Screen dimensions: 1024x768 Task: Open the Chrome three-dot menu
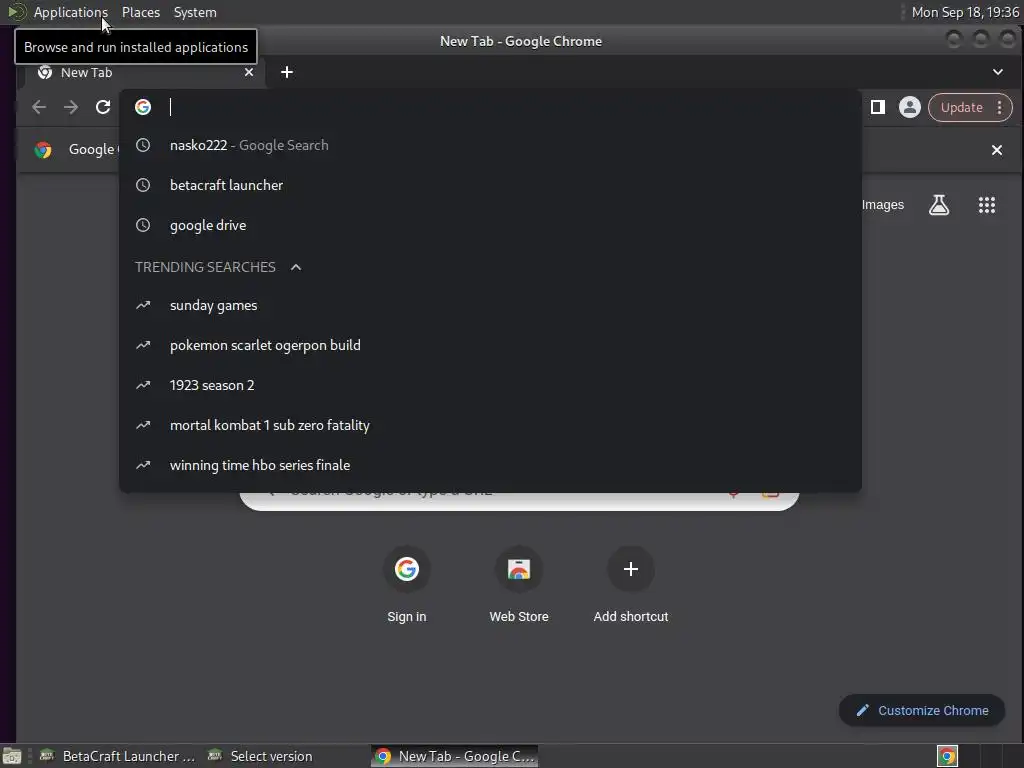coord(1000,108)
